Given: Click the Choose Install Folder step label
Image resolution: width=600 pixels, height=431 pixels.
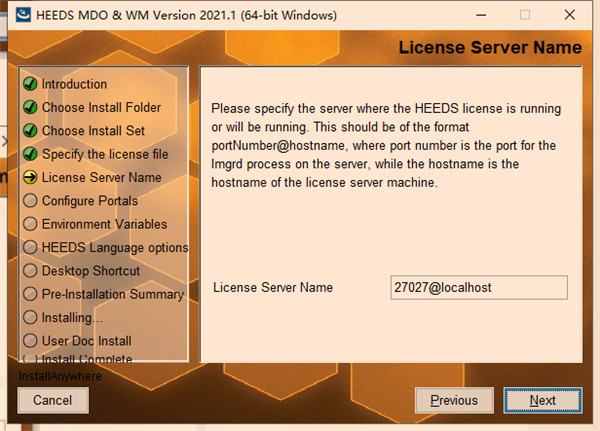Looking at the screenshot, I should (101, 108).
